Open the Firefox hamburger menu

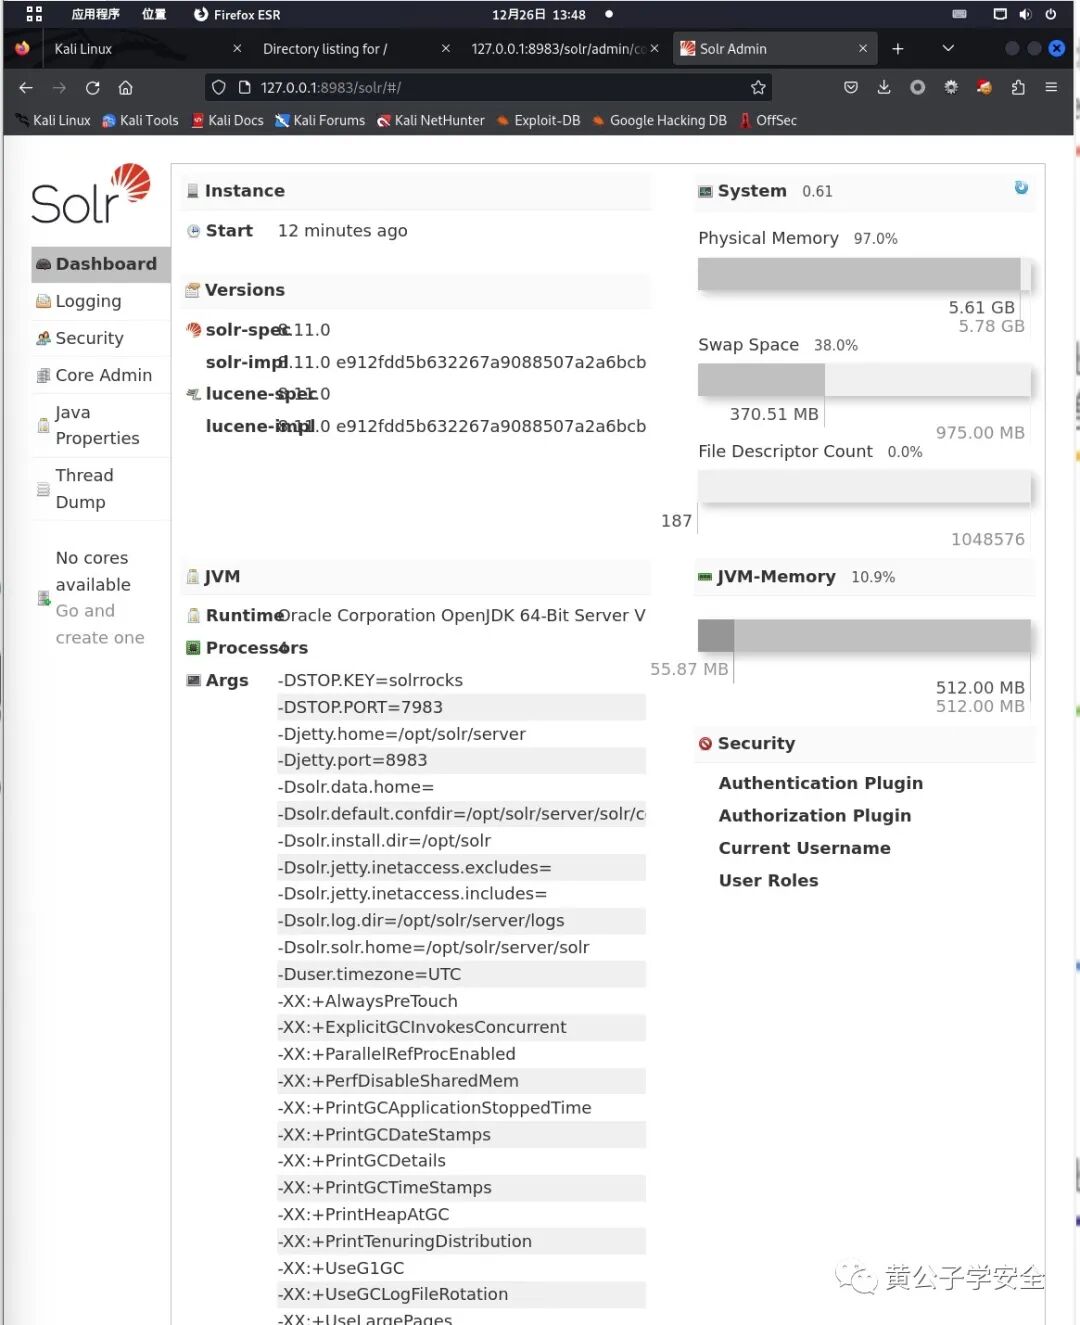[1051, 88]
